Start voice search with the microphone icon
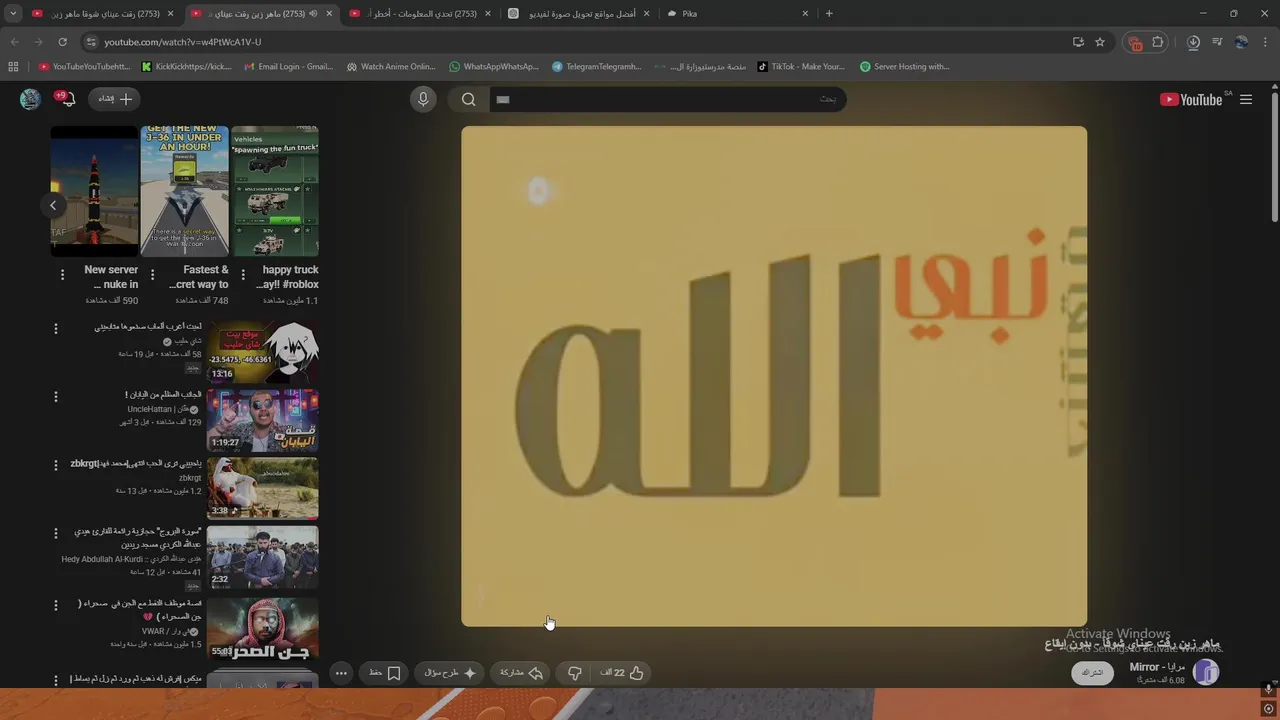Image resolution: width=1280 pixels, height=720 pixels. [x=423, y=99]
